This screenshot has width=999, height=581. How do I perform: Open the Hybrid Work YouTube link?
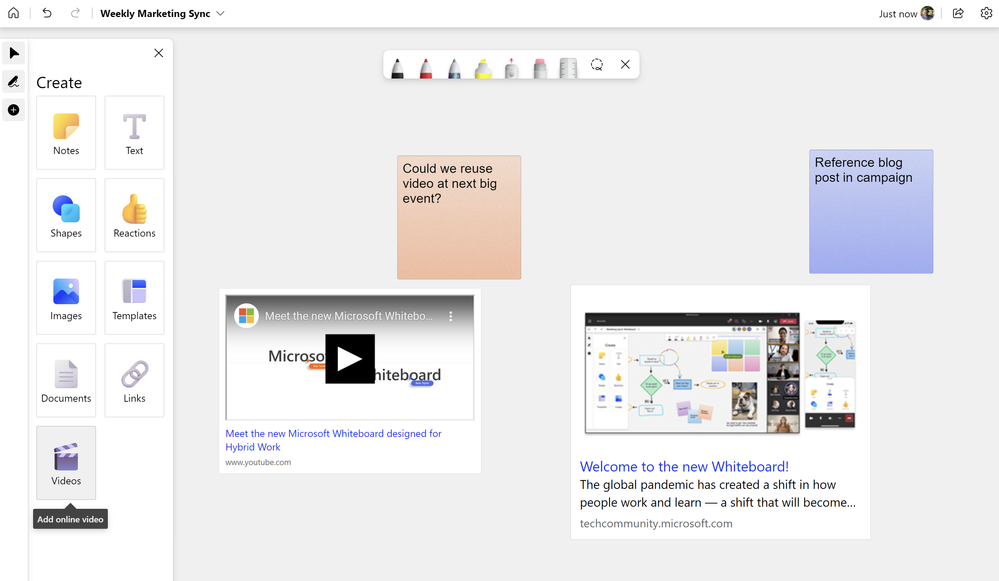[x=332, y=440]
